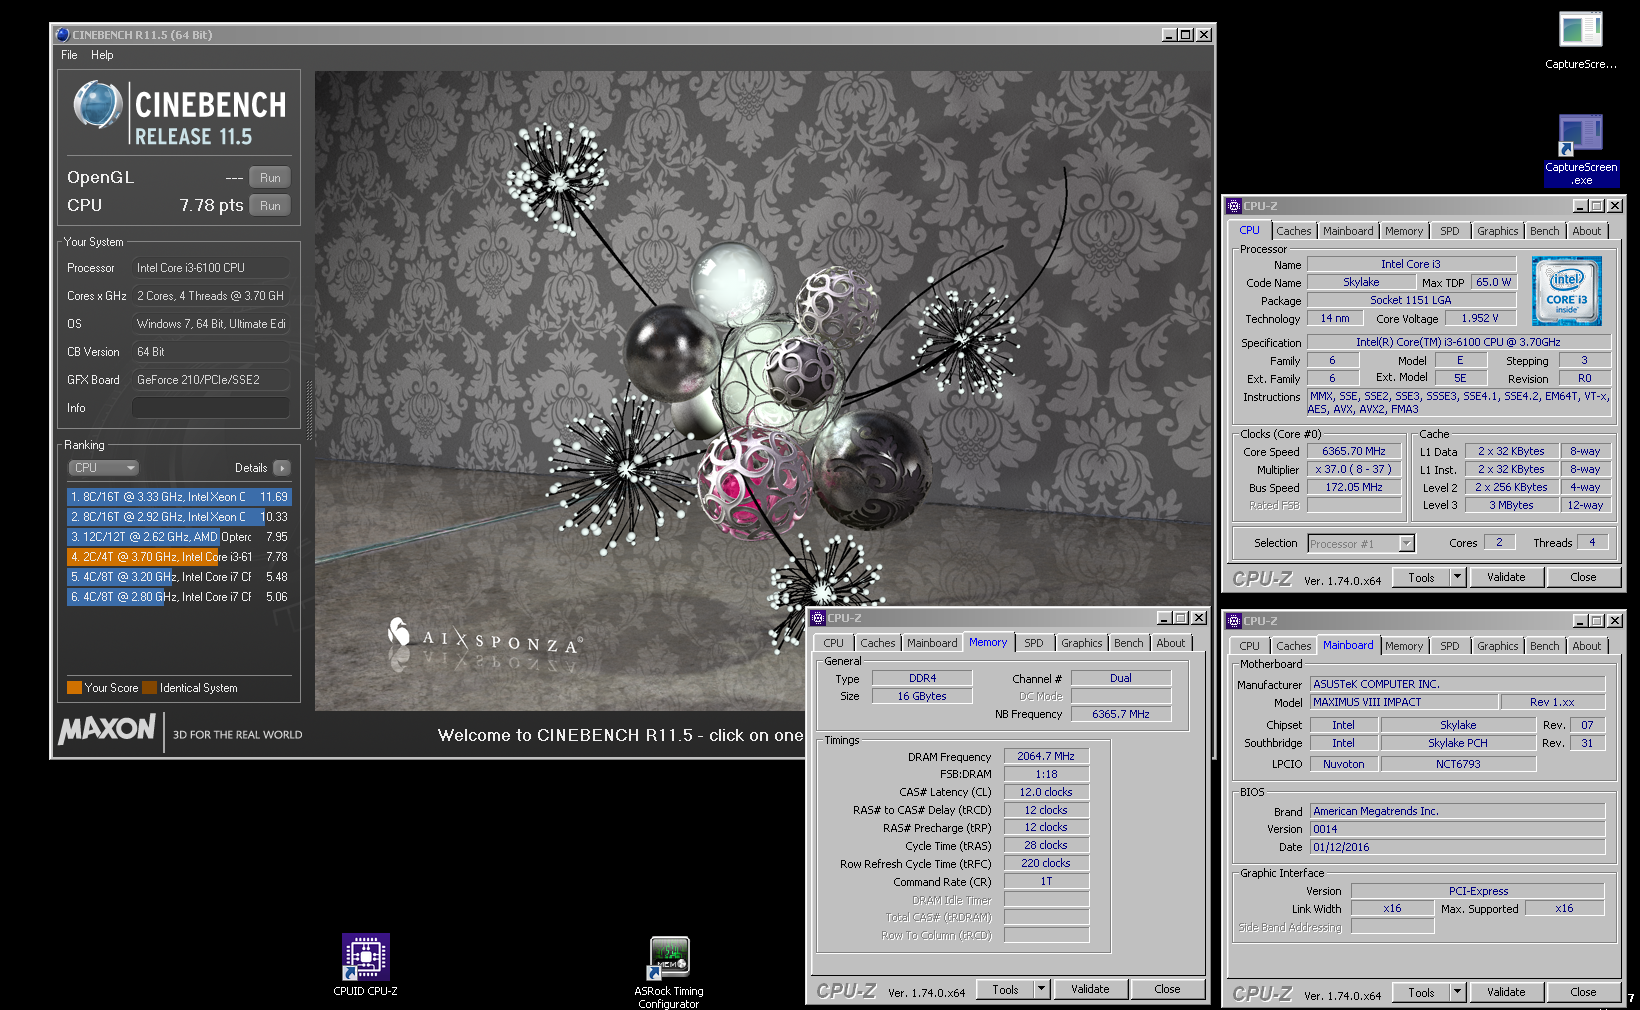This screenshot has width=1640, height=1010.
Task: Click the Close button in the CPU-Z CPU window
Action: (1583, 577)
